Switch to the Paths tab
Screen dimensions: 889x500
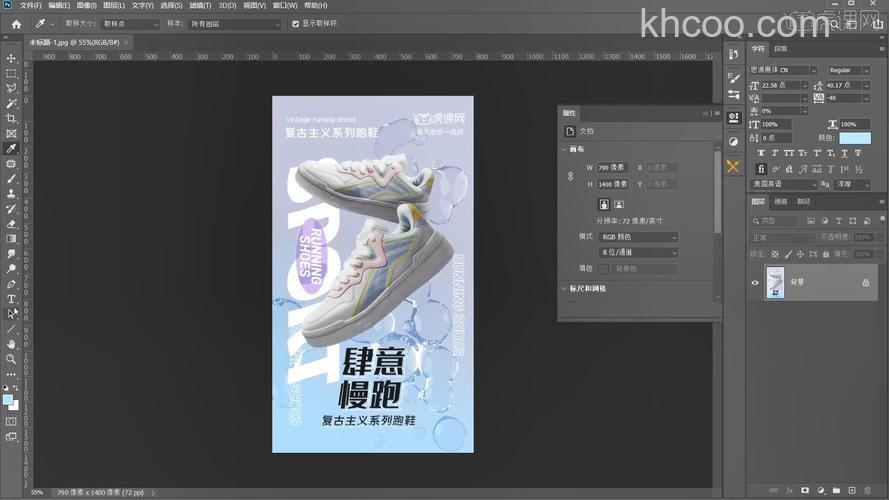(803, 201)
